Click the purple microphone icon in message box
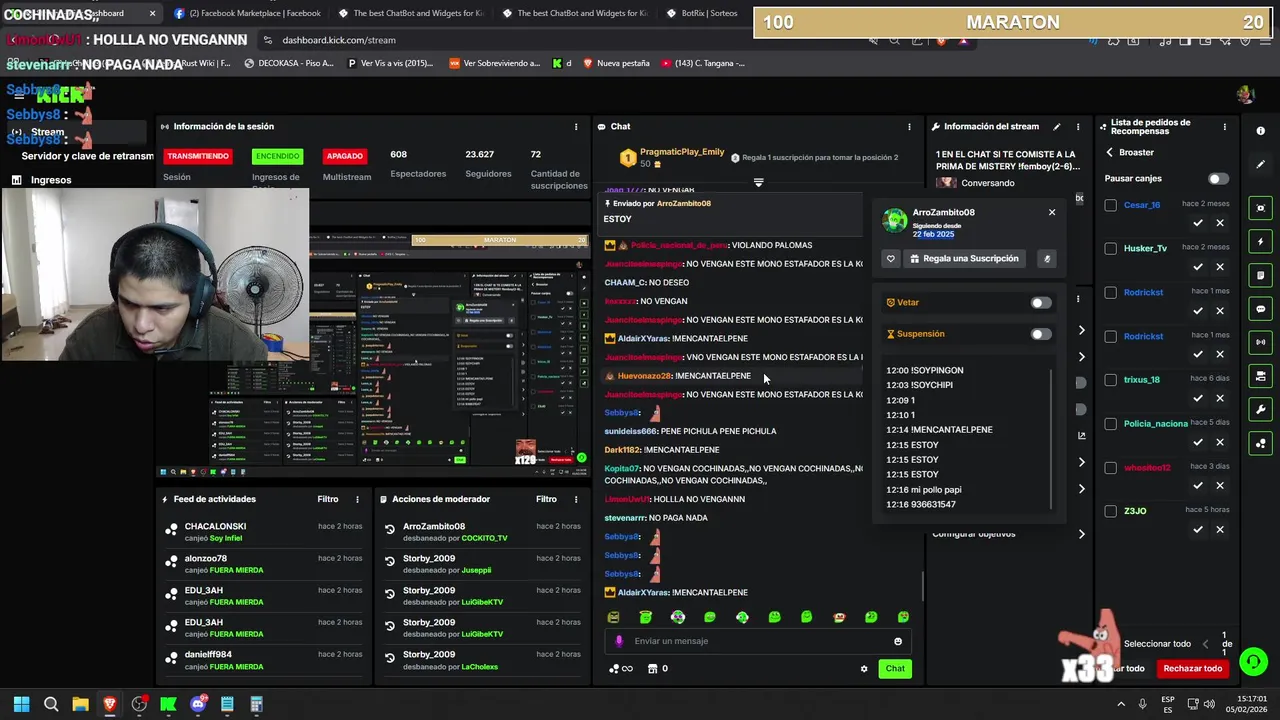Viewport: 1280px width, 720px height. click(x=619, y=641)
